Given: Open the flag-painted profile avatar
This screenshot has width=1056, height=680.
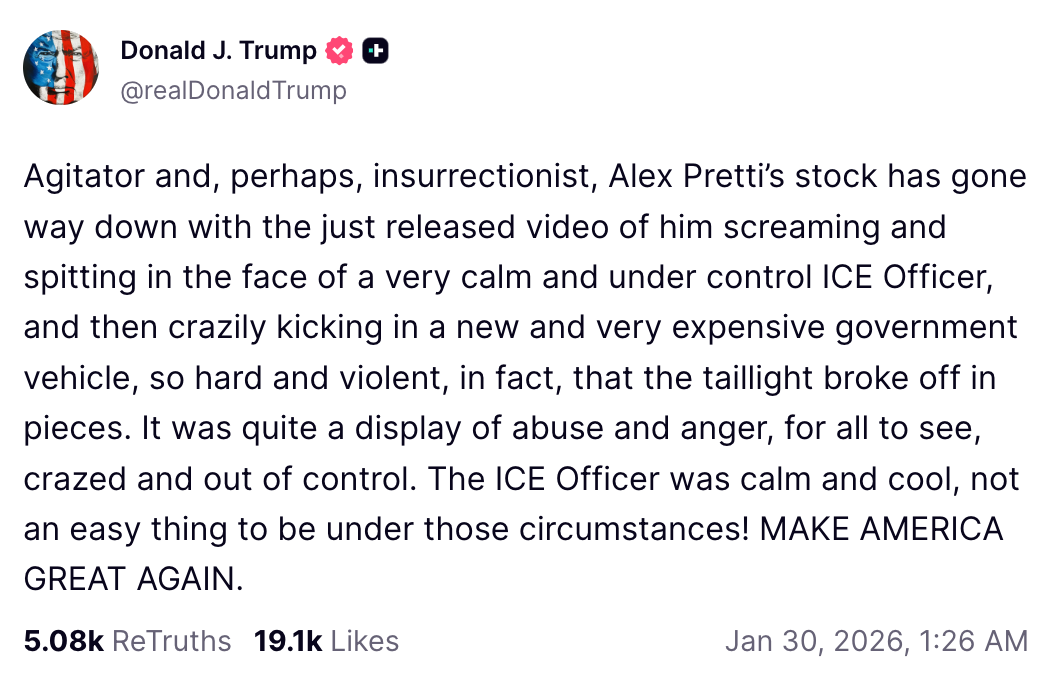Looking at the screenshot, I should coord(61,67).
